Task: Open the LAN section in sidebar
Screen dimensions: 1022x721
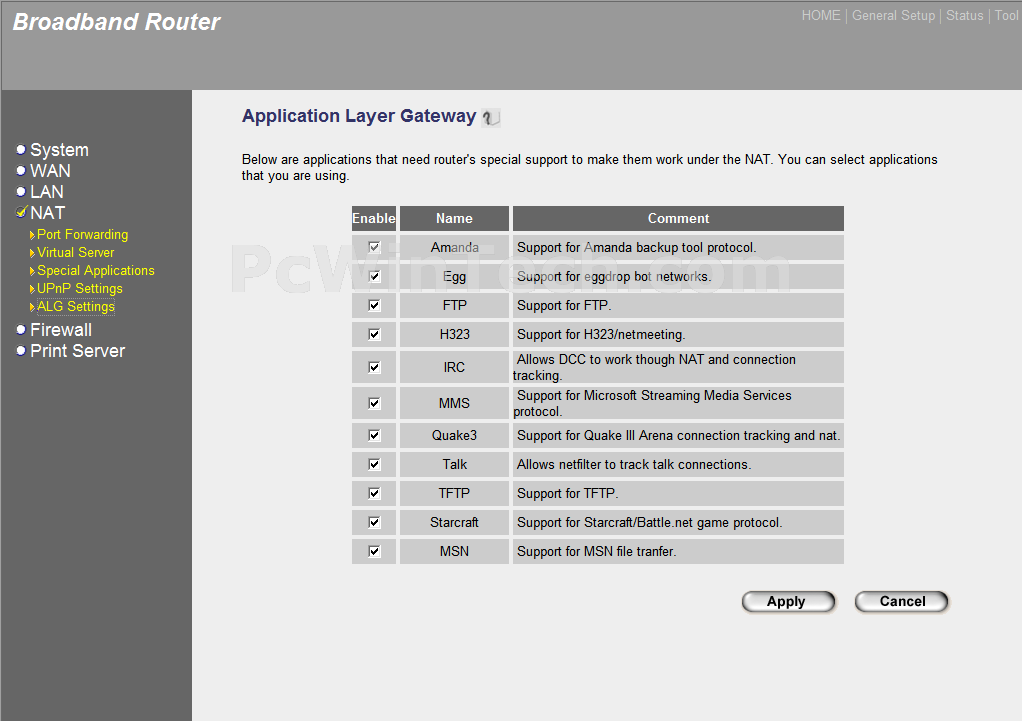Action: [x=47, y=192]
